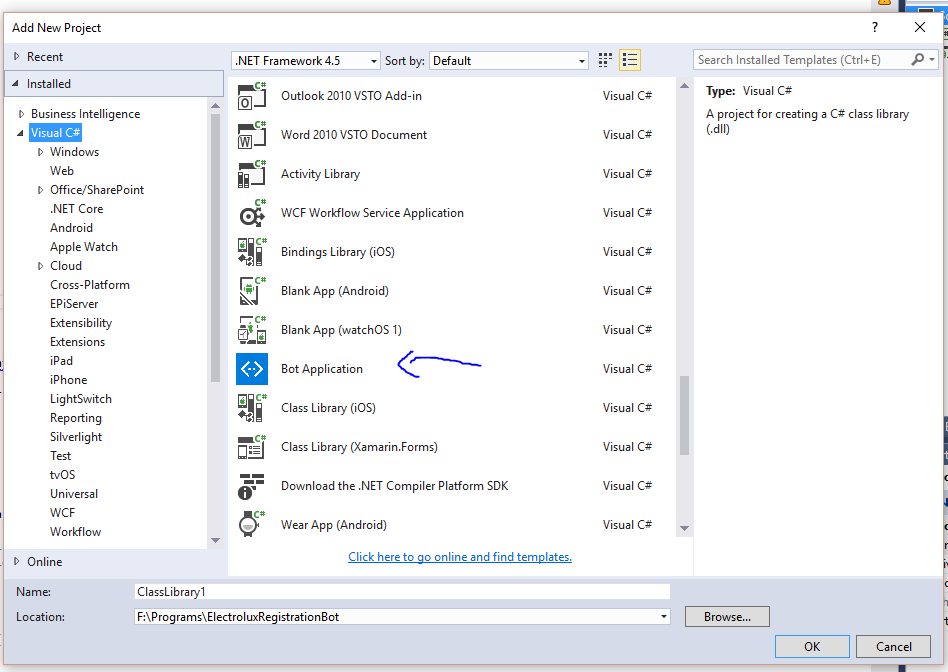948x672 pixels.
Task: Switch to small icons grid view
Action: pyautogui.click(x=605, y=60)
